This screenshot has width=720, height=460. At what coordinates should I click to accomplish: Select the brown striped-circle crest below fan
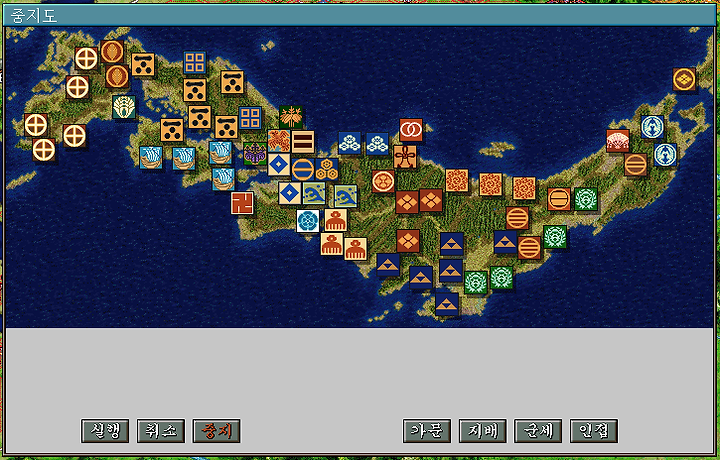point(636,164)
